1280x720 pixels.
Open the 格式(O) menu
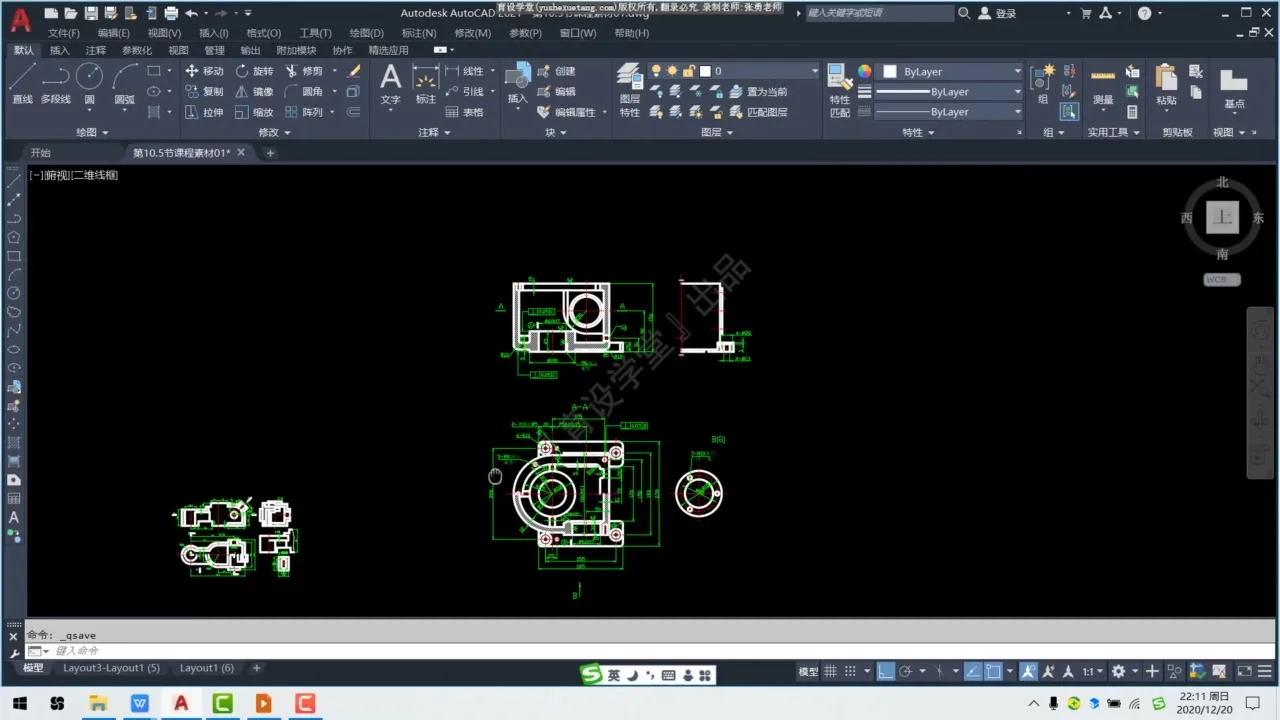pos(264,33)
